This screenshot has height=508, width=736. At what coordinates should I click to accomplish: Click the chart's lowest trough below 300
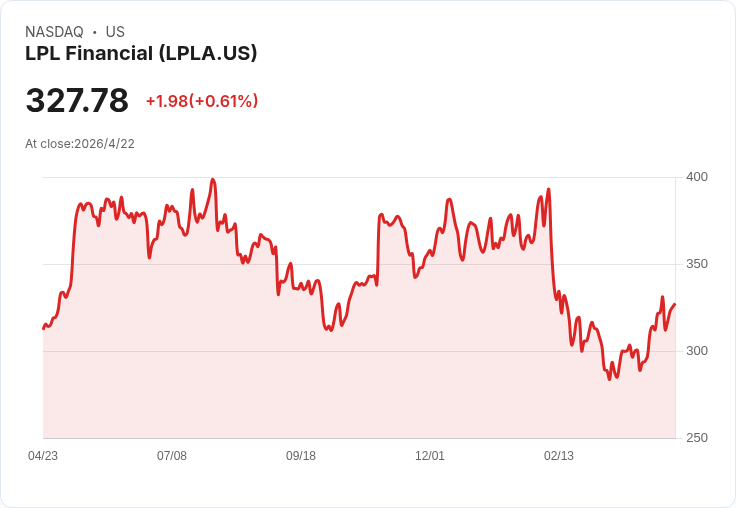[x=609, y=379]
